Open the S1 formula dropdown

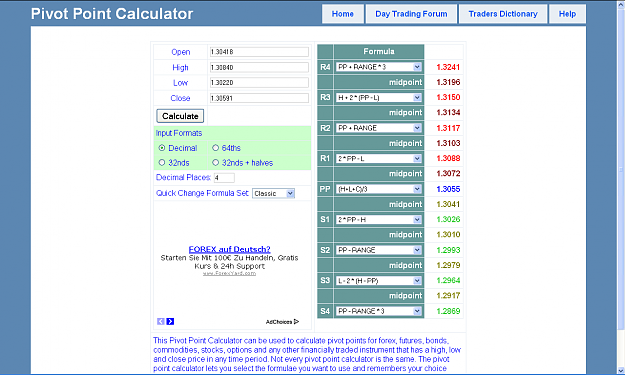pos(379,220)
